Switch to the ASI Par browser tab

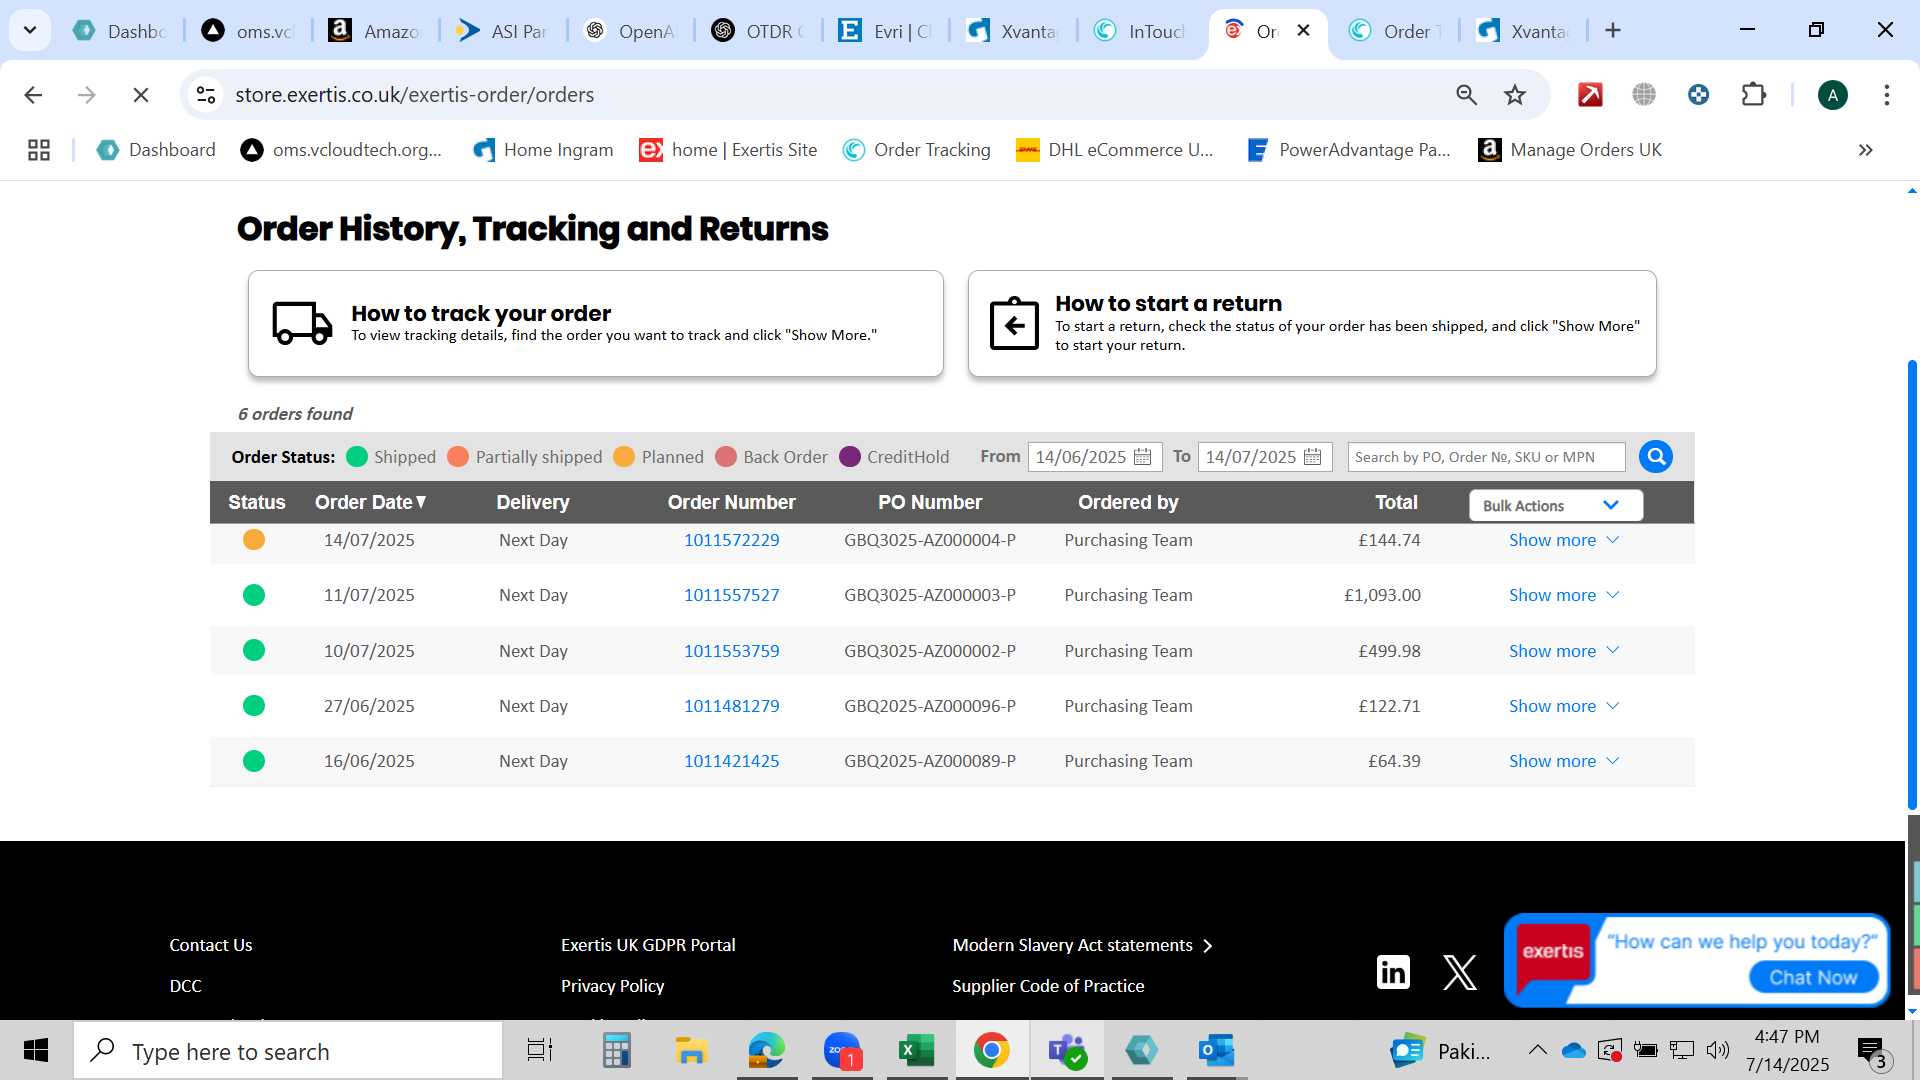coord(502,31)
